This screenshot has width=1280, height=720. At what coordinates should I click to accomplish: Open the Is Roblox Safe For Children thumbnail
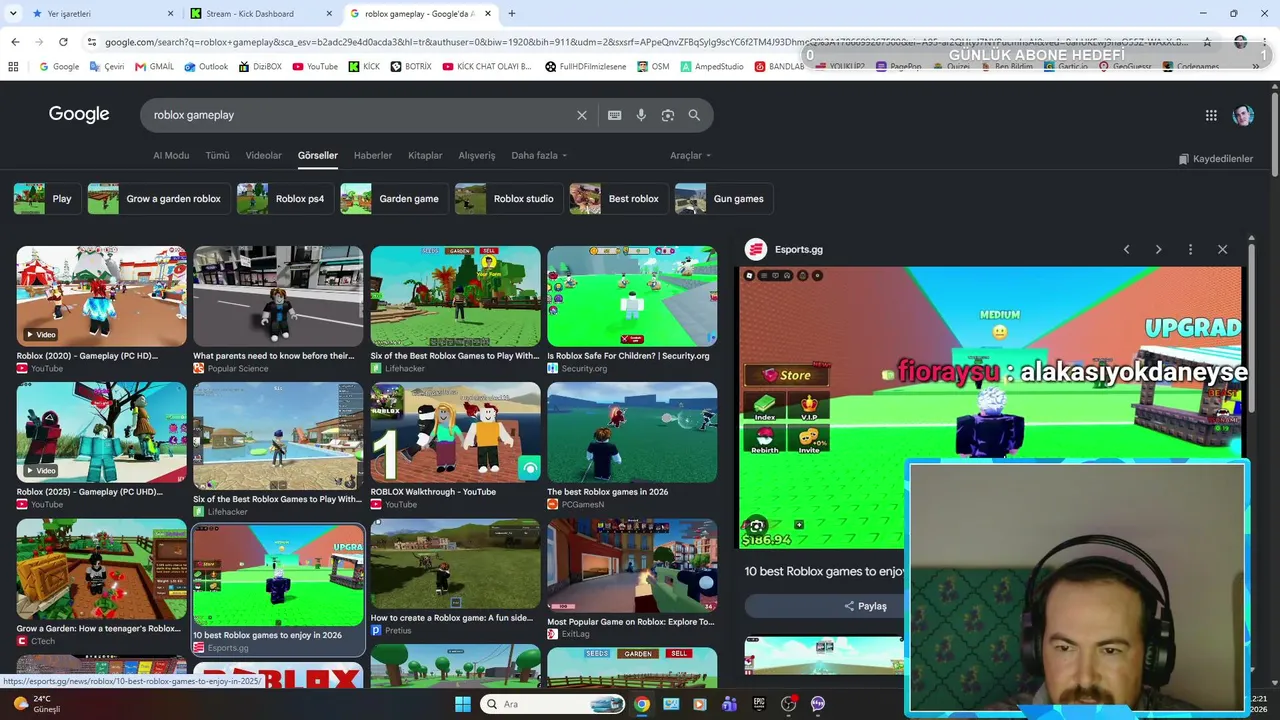(x=632, y=296)
